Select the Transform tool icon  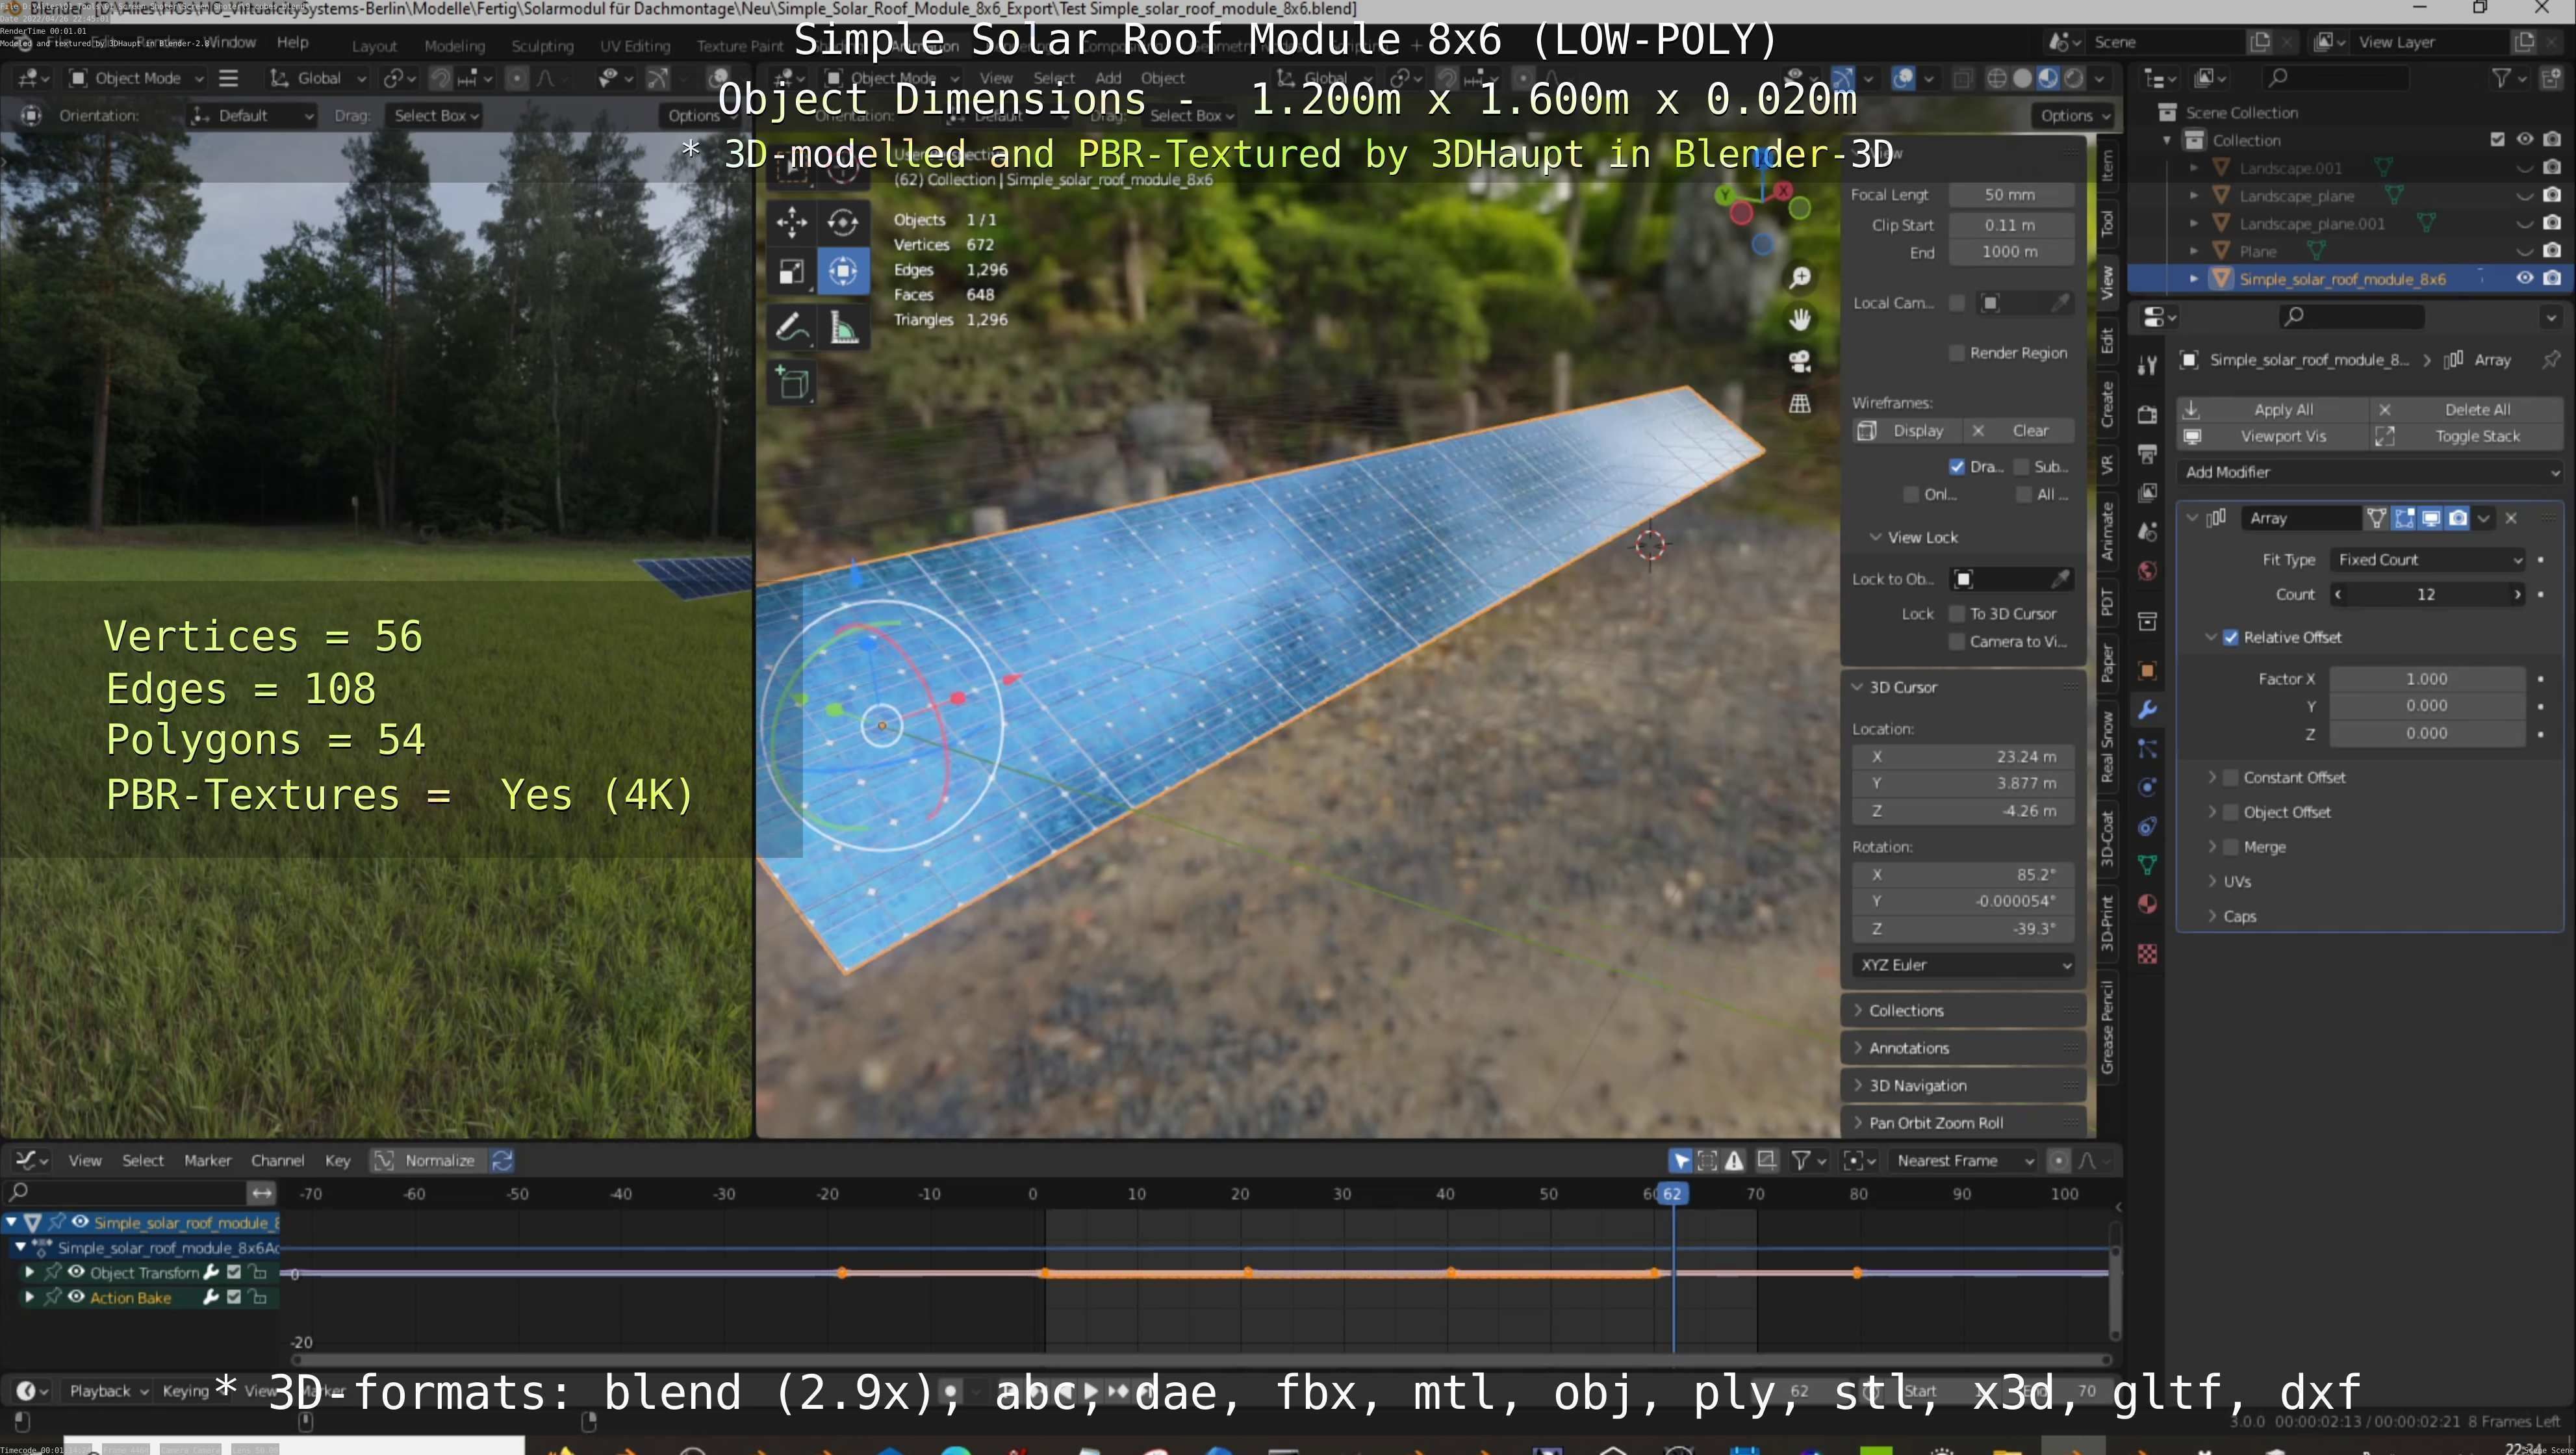[843, 271]
